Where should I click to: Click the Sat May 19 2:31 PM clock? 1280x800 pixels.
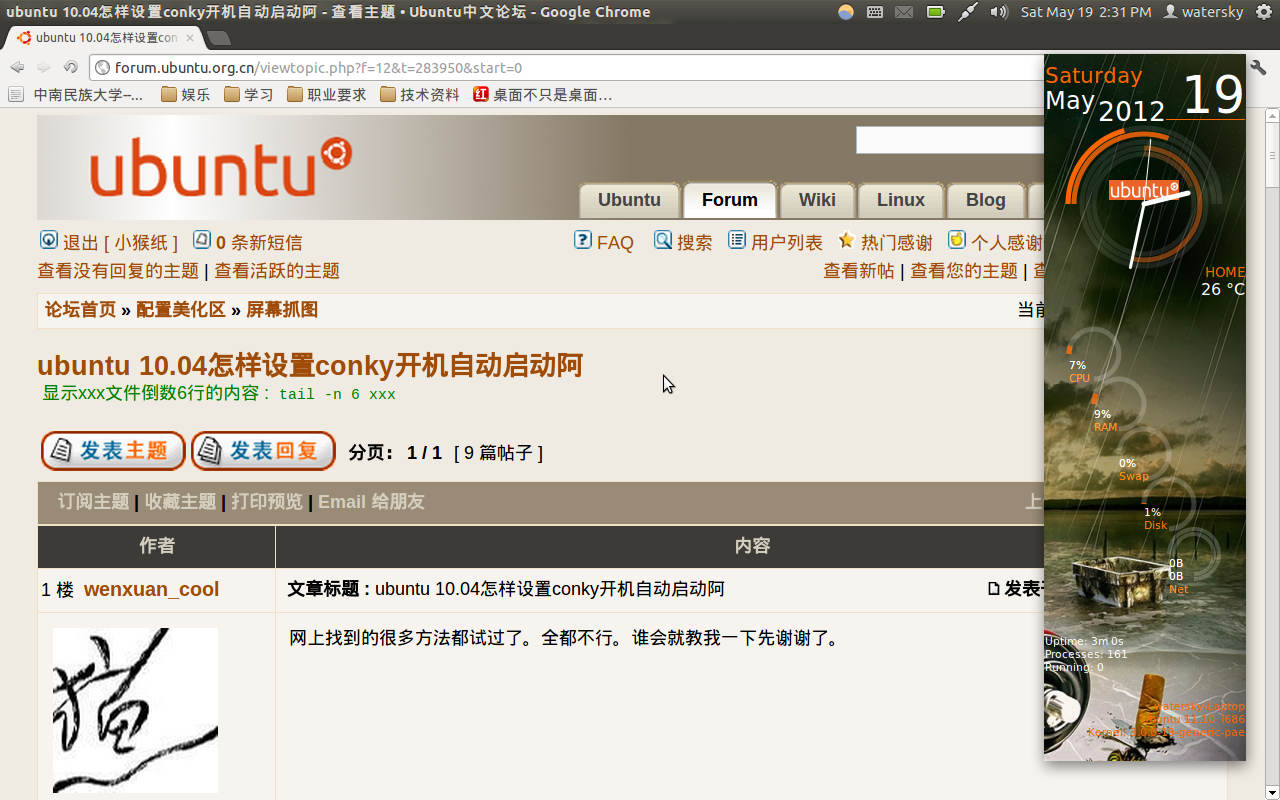tap(1086, 12)
